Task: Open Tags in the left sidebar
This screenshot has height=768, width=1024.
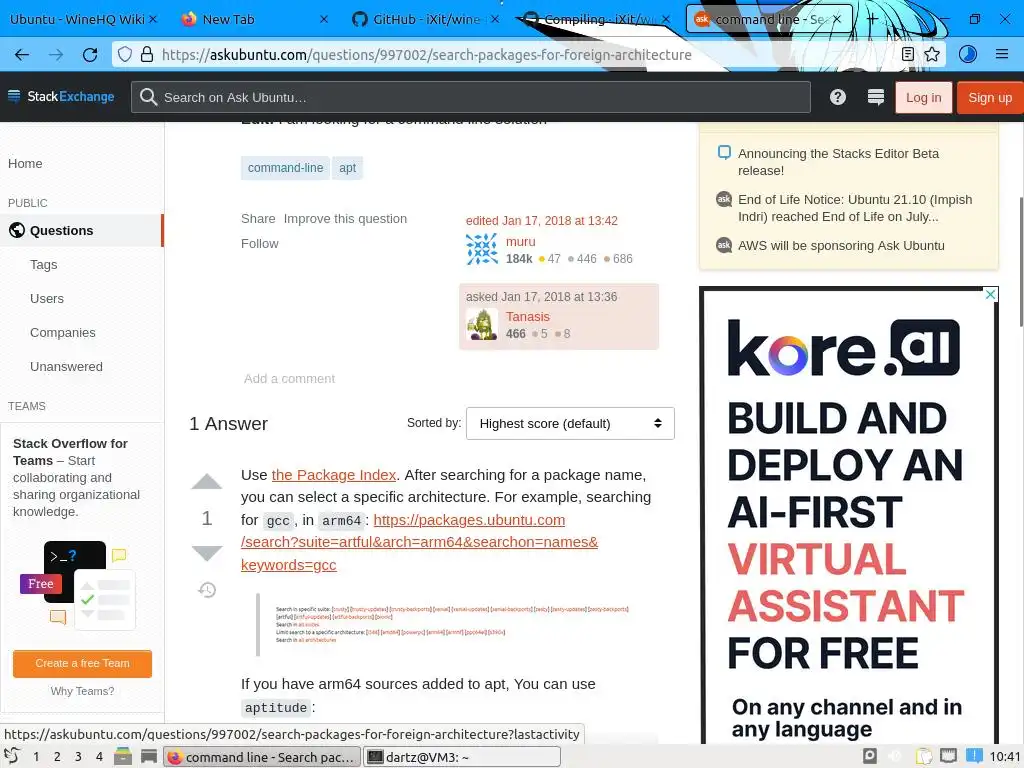Action: pos(44,264)
